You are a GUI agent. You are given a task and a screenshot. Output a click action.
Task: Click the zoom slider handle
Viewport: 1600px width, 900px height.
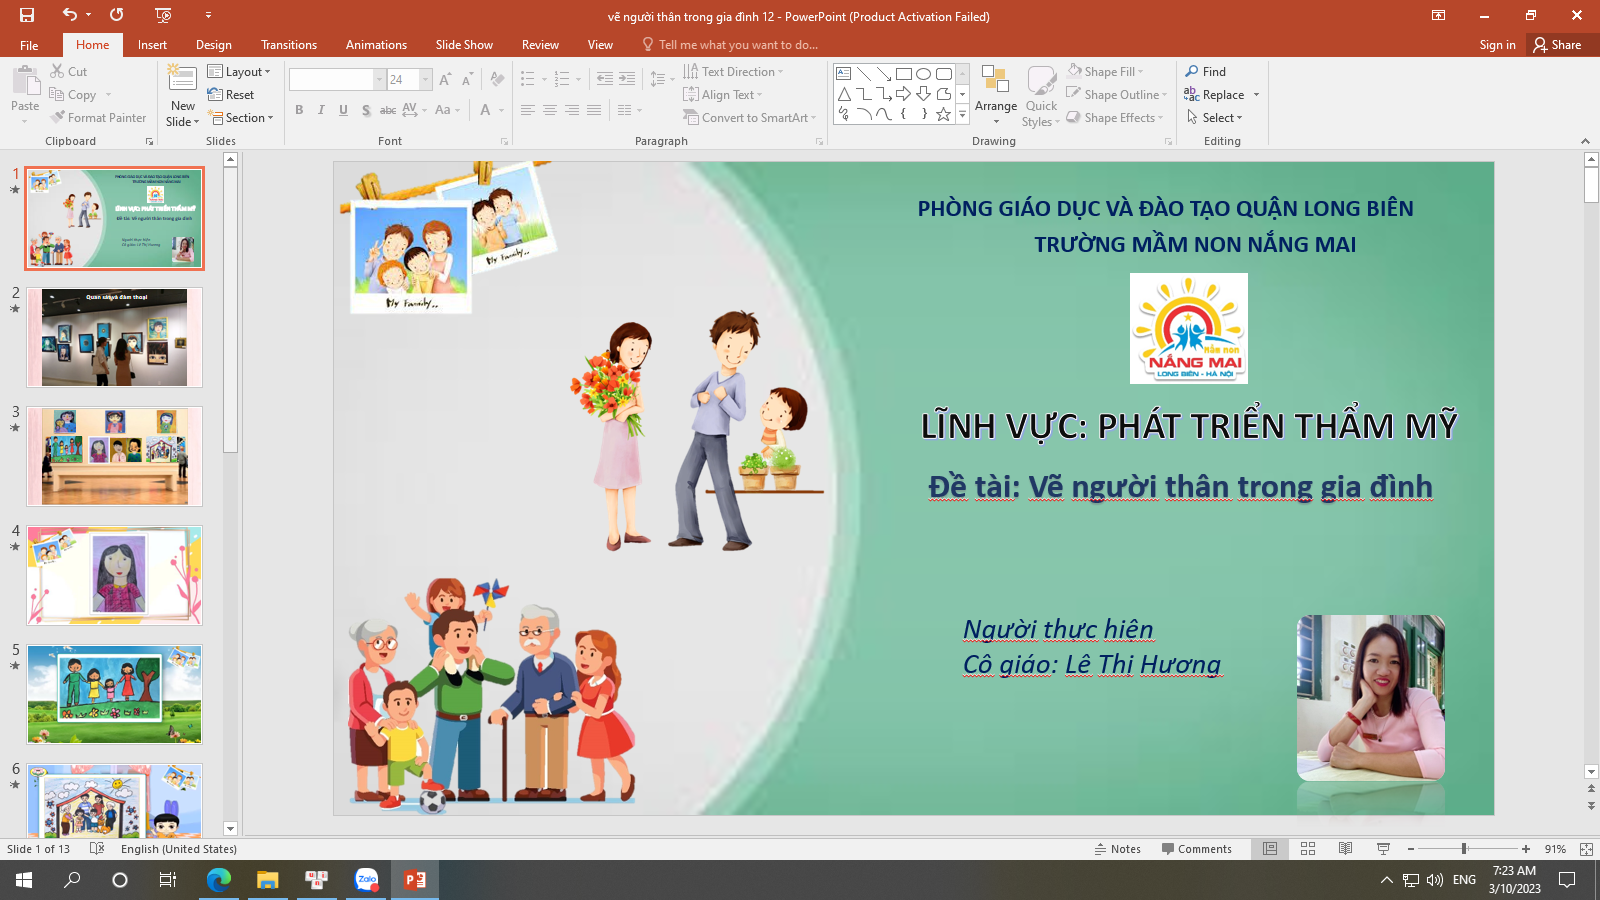pyautogui.click(x=1464, y=849)
